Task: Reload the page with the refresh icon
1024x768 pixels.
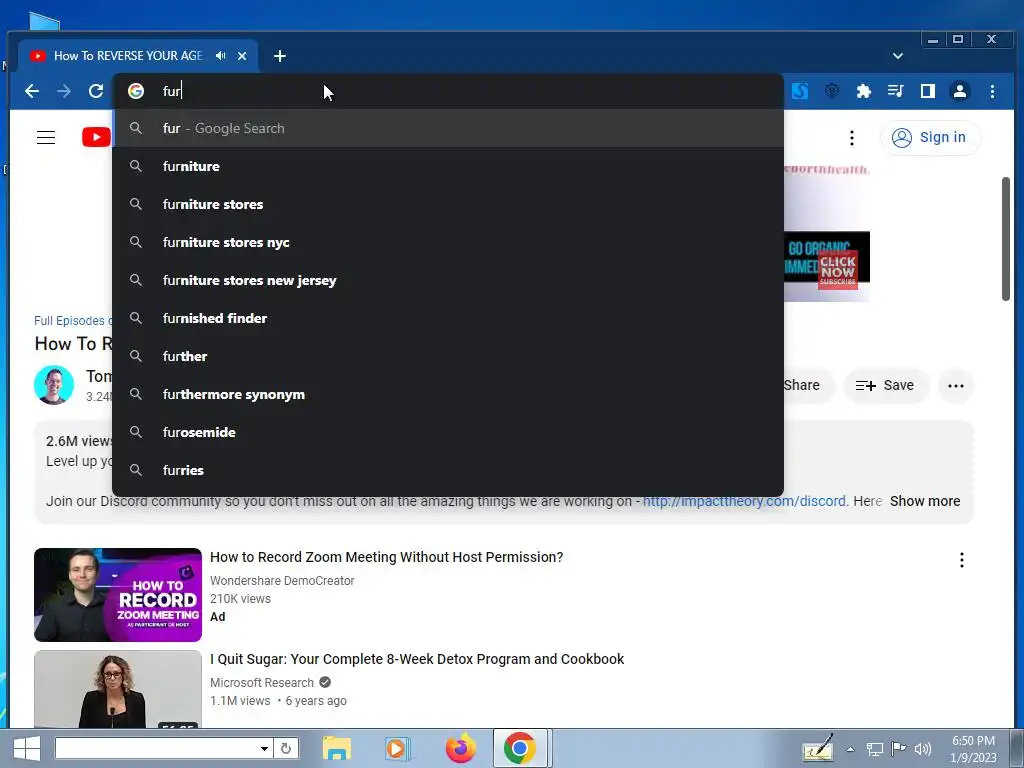Action: coord(96,91)
